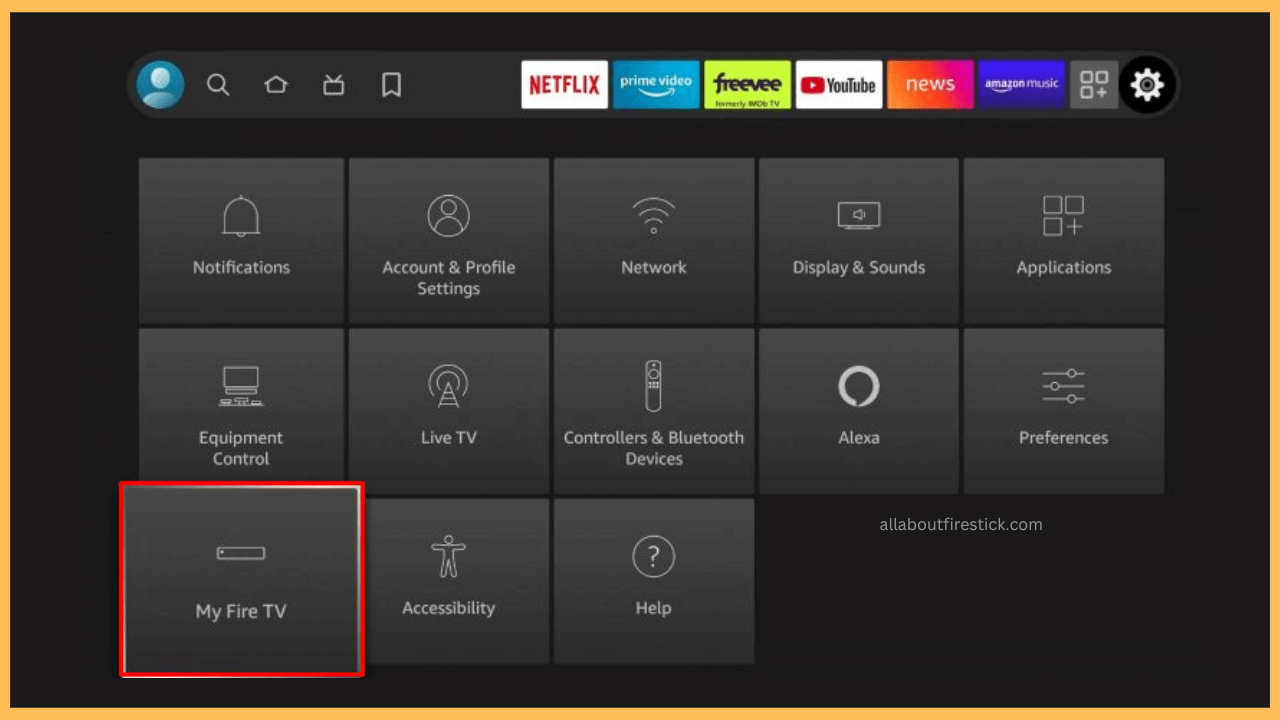Open the Alexa settings tile
The image size is (1280, 720).
click(858, 410)
